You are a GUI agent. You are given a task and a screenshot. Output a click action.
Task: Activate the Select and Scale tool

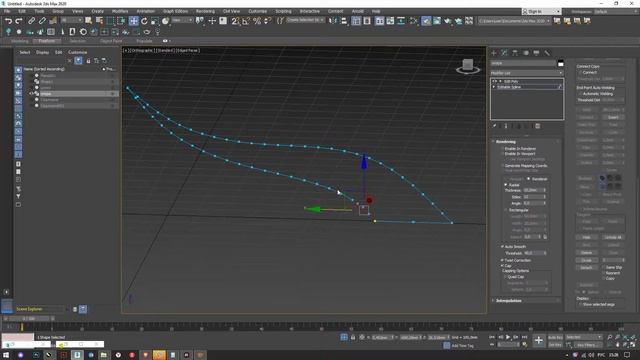tap(155, 20)
